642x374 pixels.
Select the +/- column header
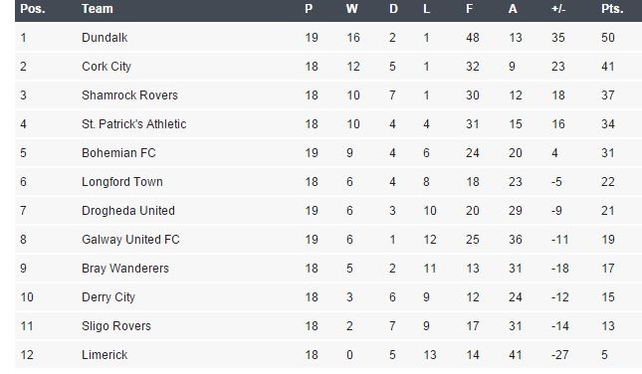click(558, 9)
